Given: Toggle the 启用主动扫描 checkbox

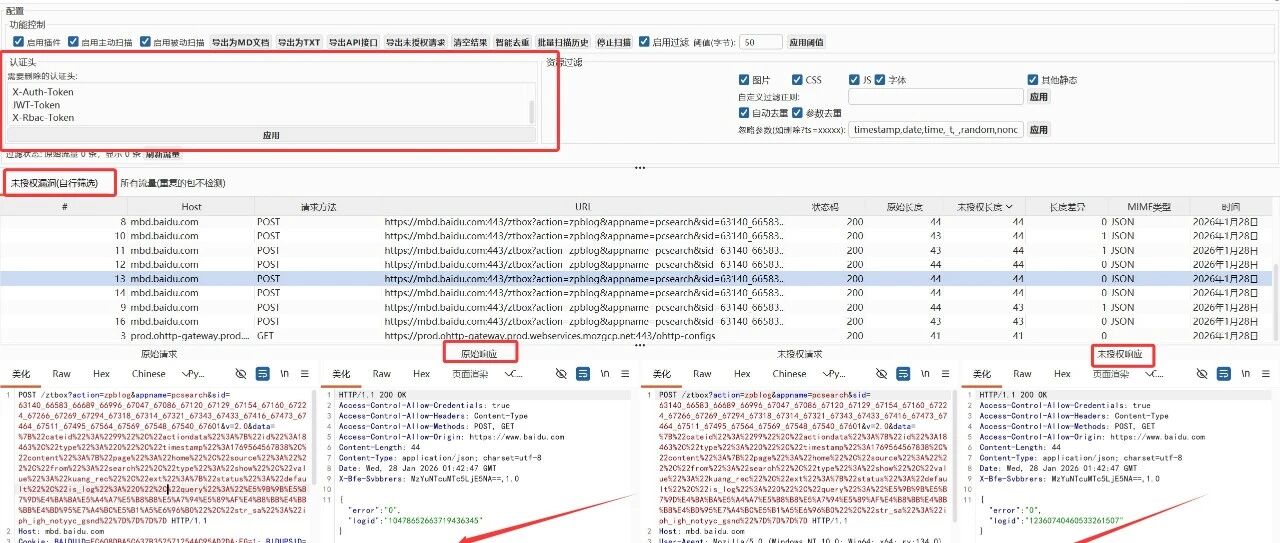Looking at the screenshot, I should point(73,42).
